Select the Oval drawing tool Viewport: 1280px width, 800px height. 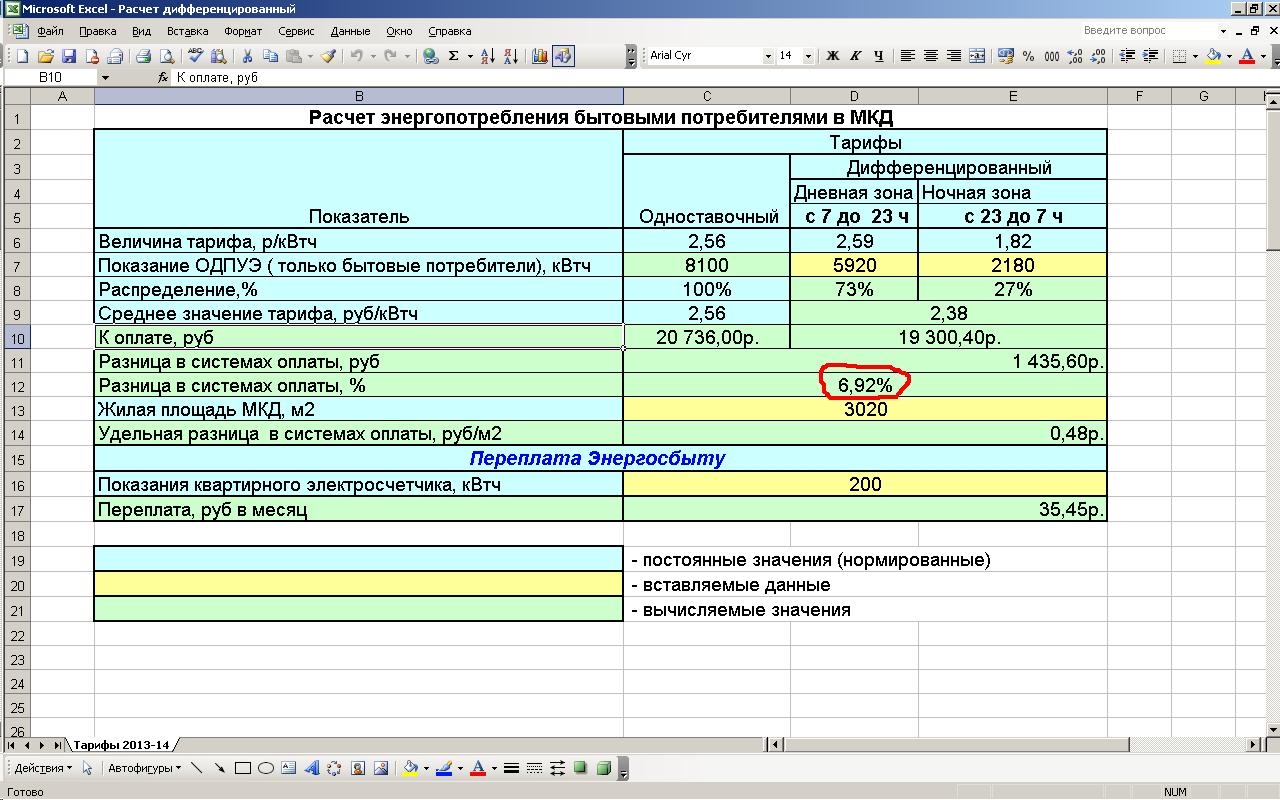tap(266, 768)
